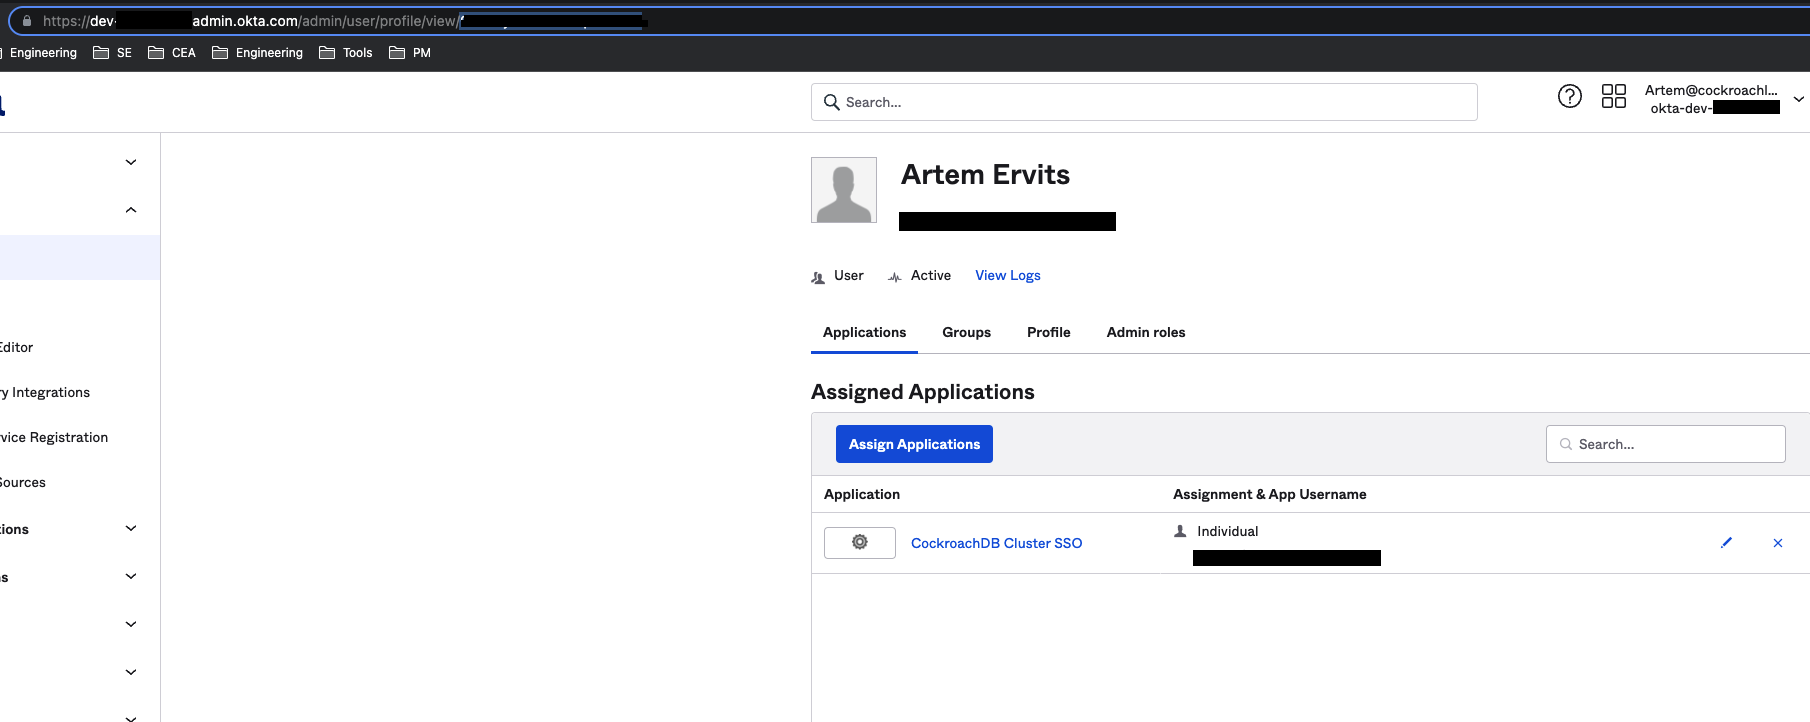The image size is (1810, 722).
Task: Switch to the Profile tab
Action: tap(1048, 332)
